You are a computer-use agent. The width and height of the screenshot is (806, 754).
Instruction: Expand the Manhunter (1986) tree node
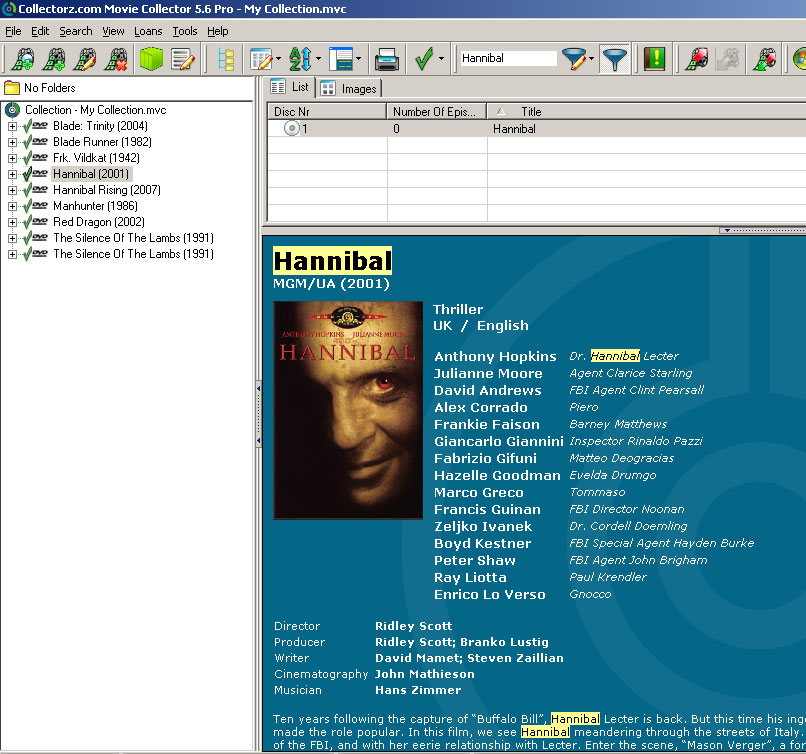[x=12, y=206]
